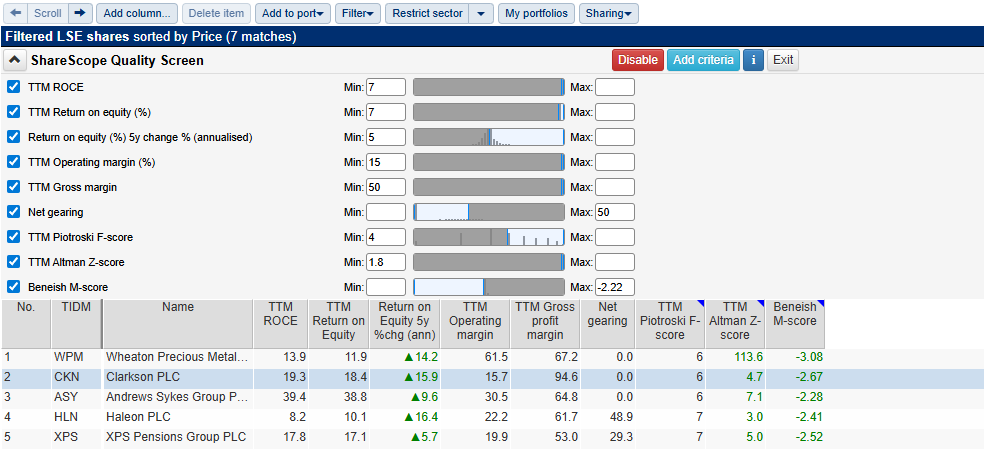Toggle the TTM Piotroski F-score checkbox
Viewport: 984px width, 449px height.
13,237
